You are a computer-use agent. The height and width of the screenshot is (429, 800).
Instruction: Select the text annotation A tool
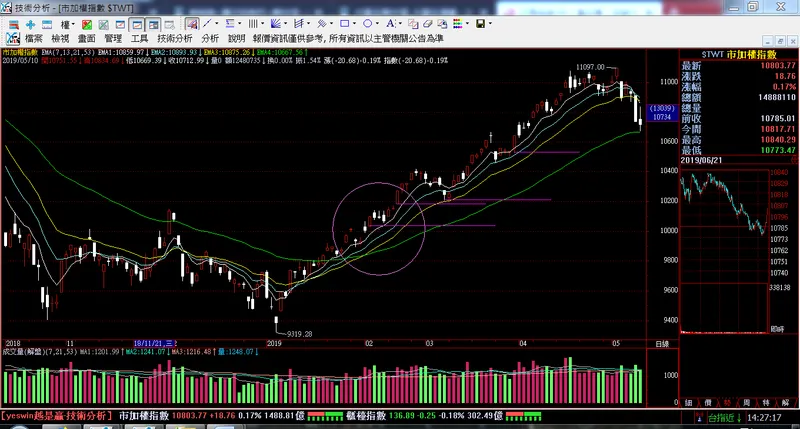click(390, 23)
